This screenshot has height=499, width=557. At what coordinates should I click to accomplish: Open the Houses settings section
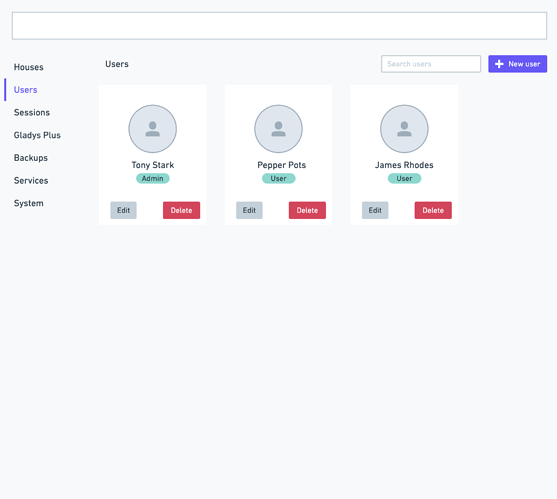tap(28, 67)
